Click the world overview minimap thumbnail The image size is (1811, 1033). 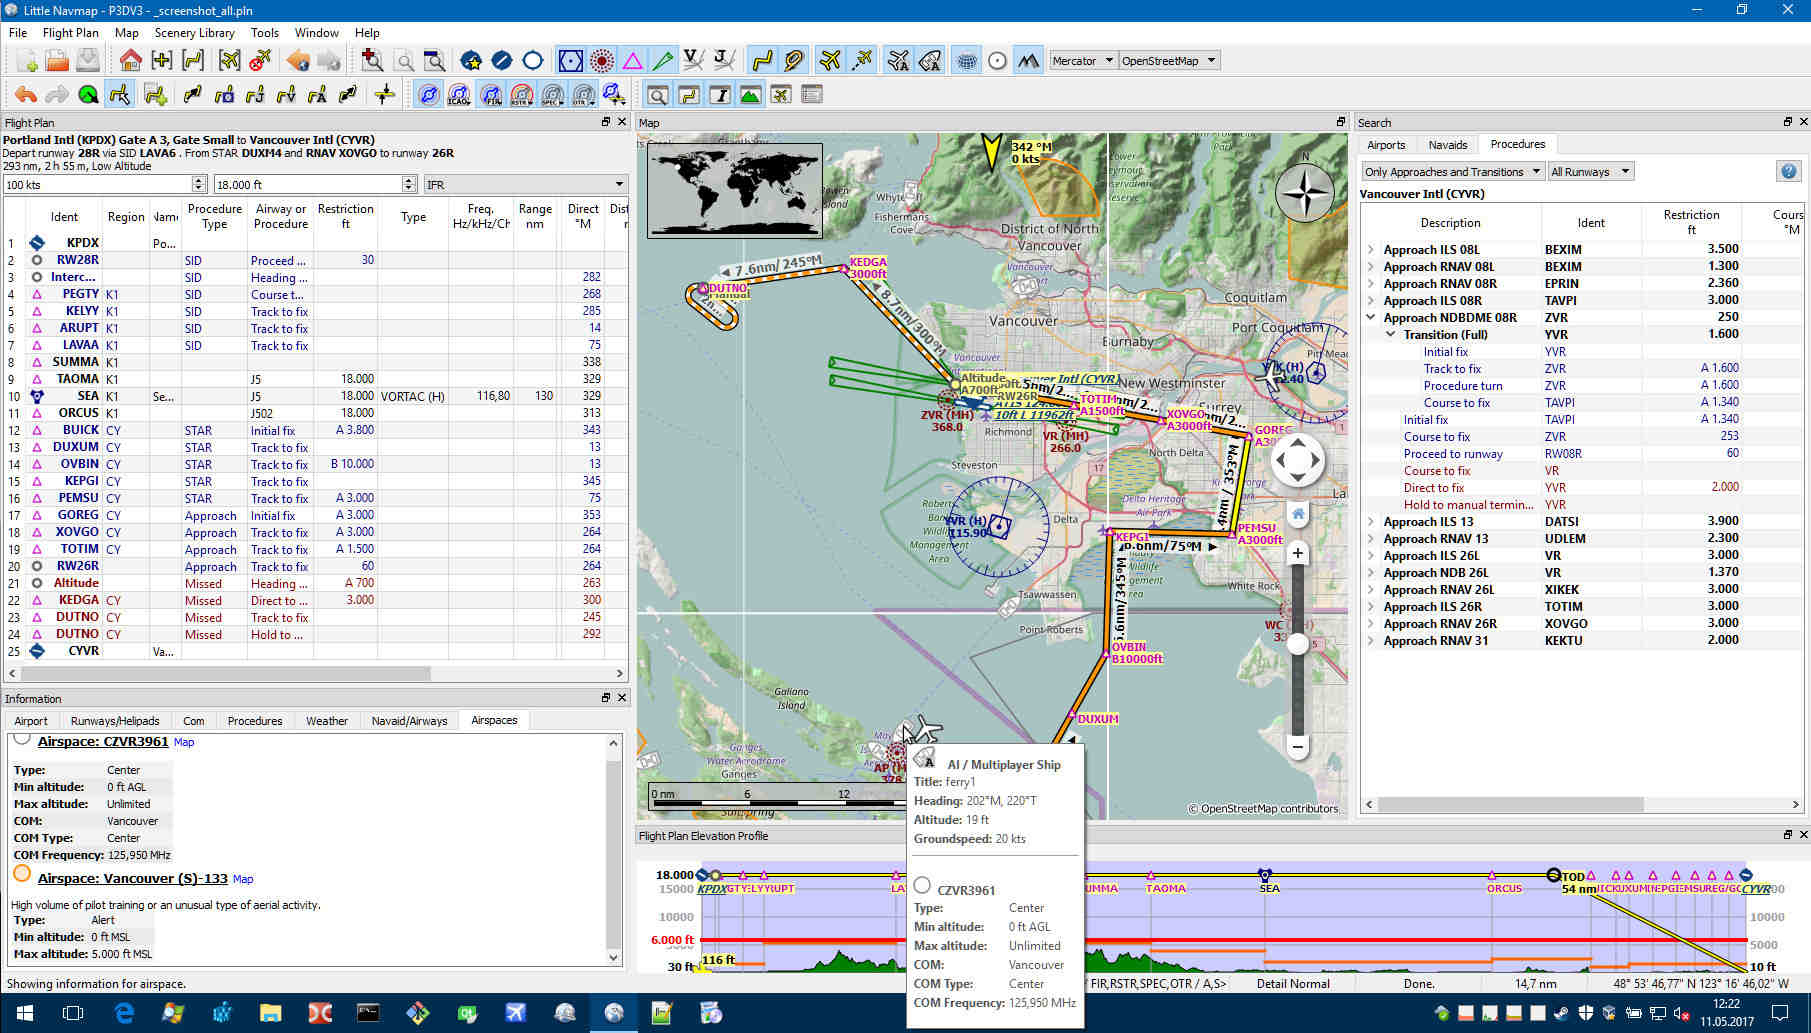click(x=735, y=190)
